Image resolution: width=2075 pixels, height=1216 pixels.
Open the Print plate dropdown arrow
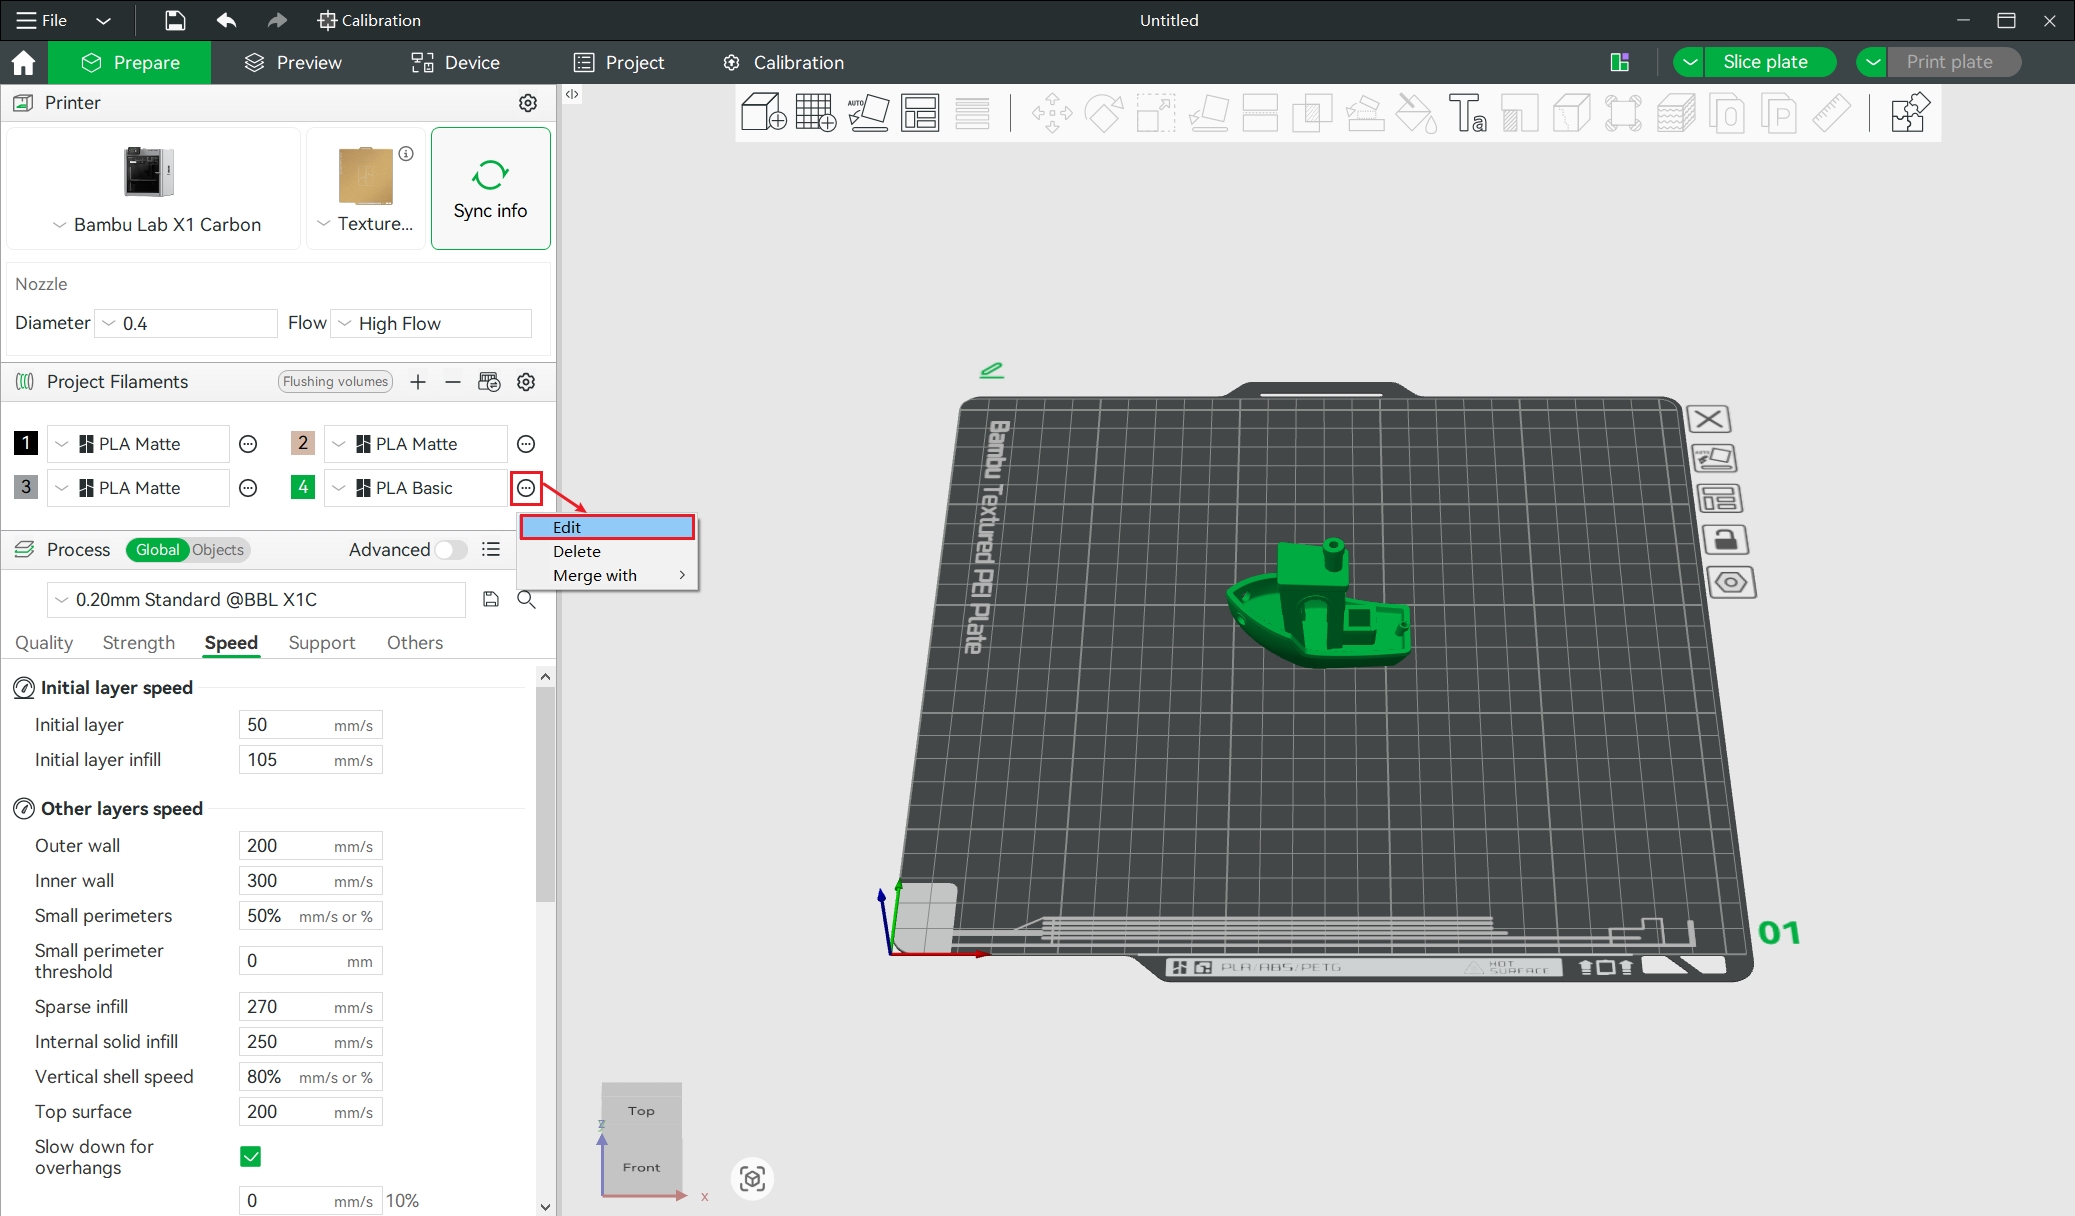(1872, 62)
